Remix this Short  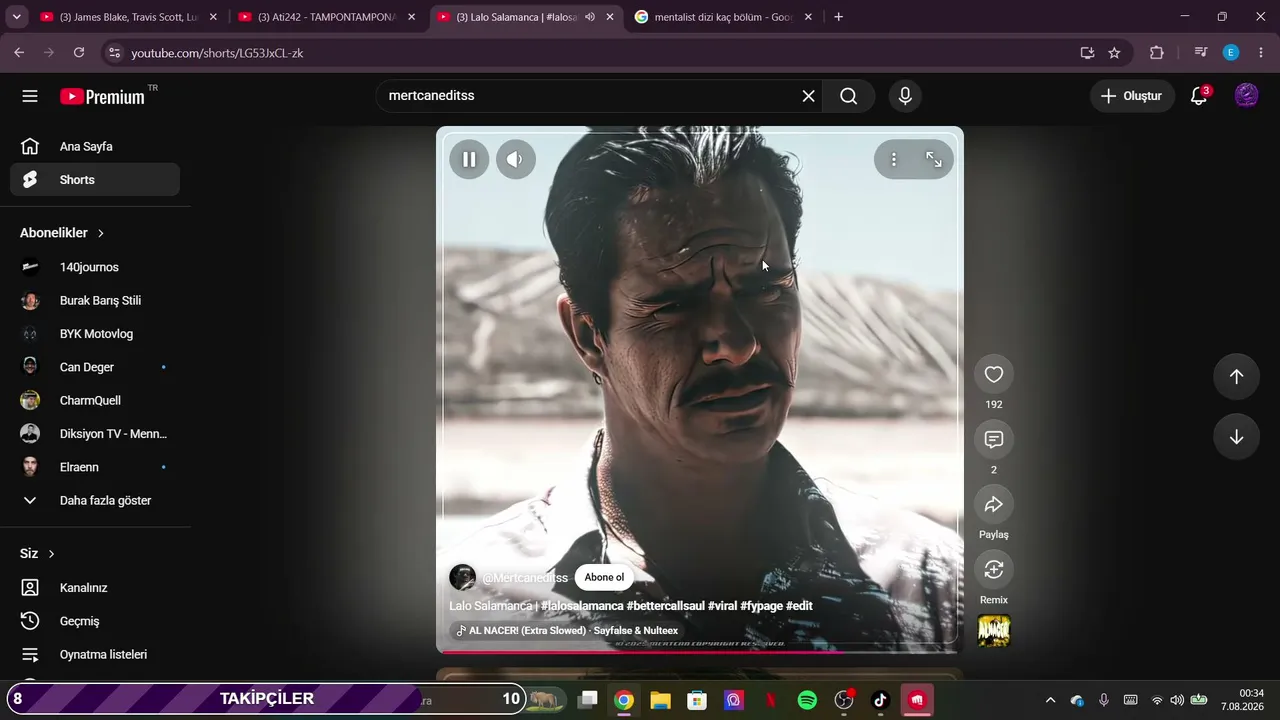(994, 569)
